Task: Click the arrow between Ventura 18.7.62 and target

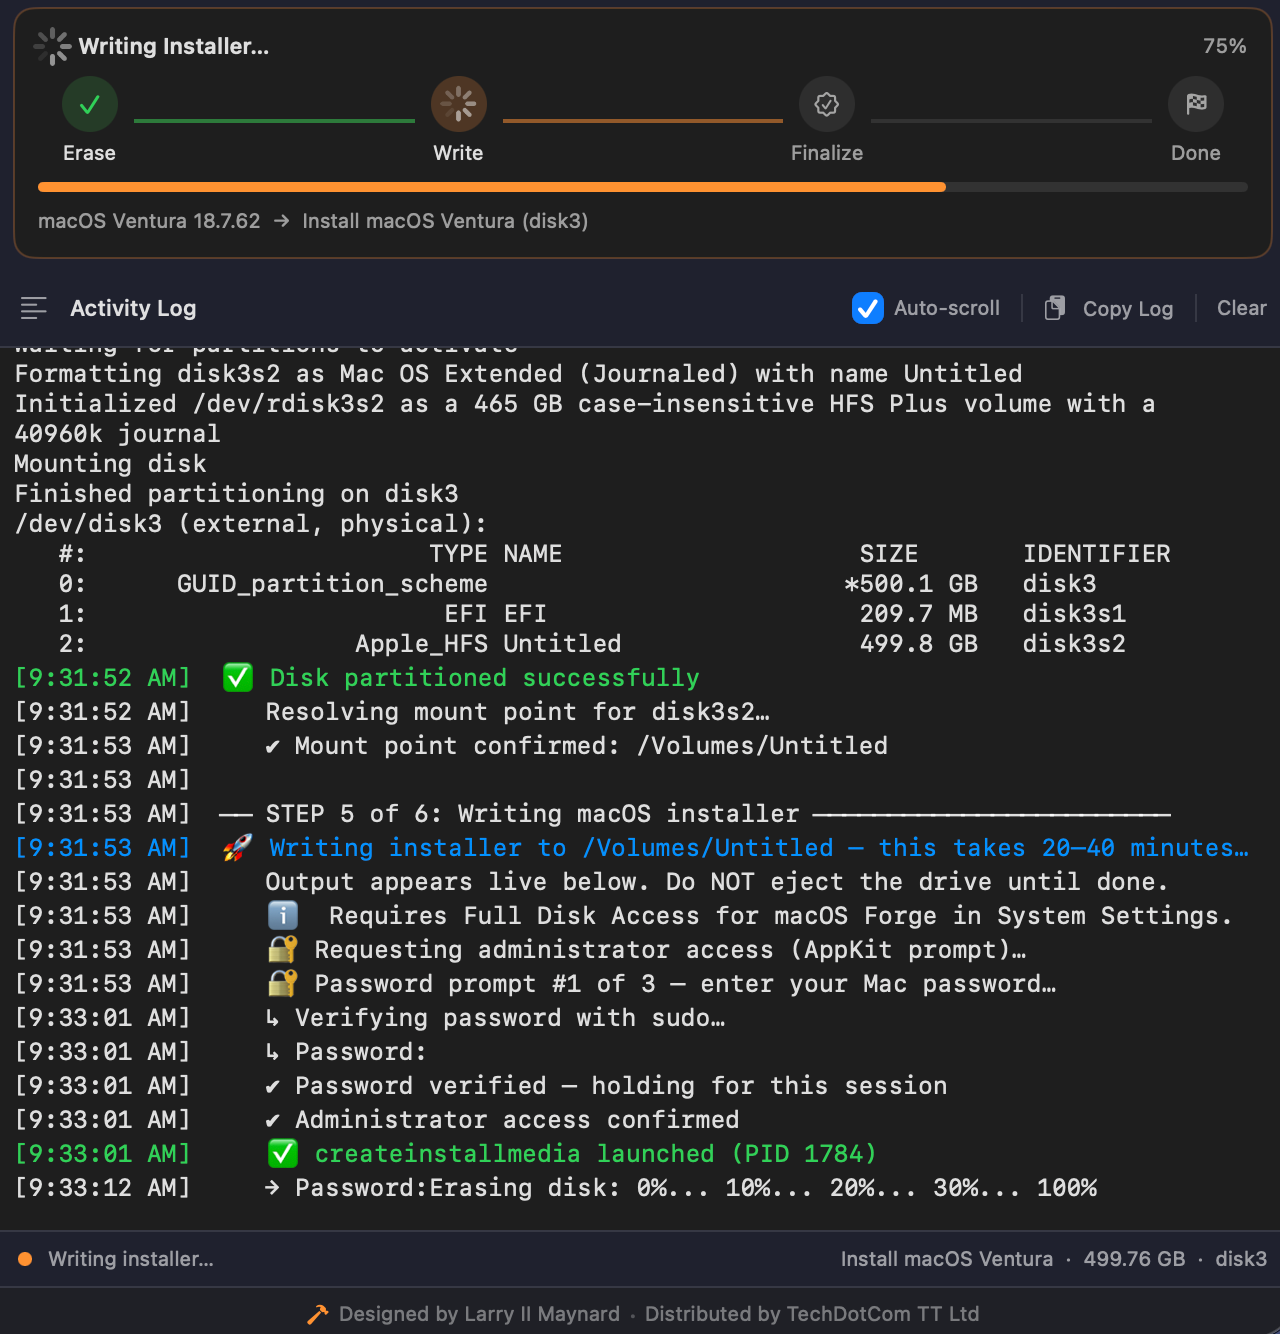Action: (282, 221)
